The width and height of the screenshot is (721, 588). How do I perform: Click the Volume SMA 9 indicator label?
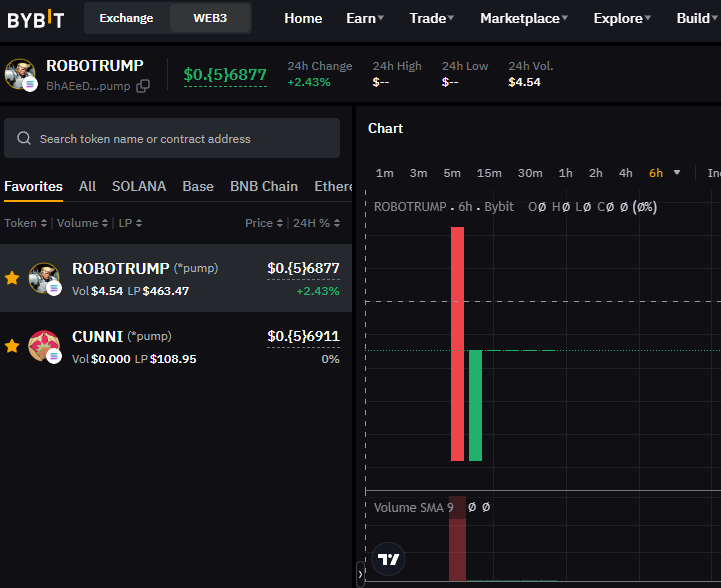click(x=413, y=508)
